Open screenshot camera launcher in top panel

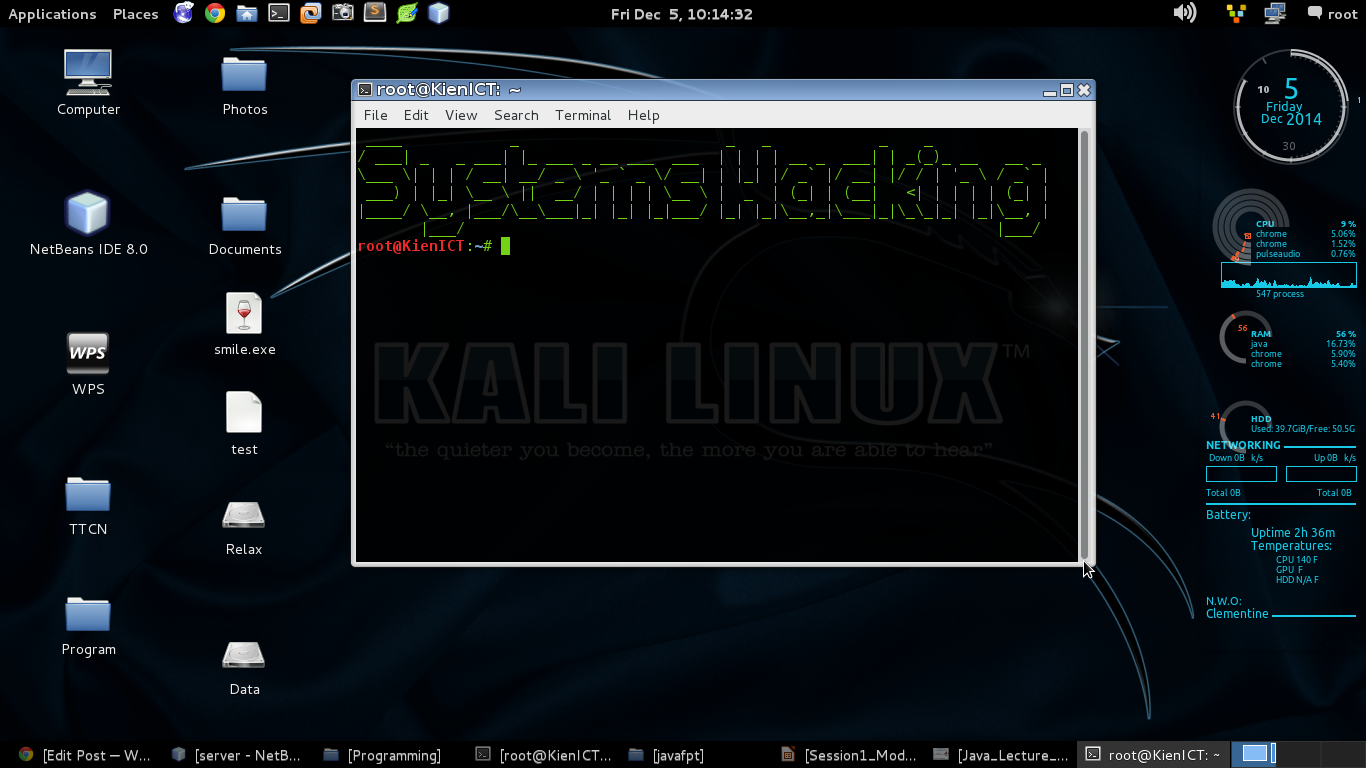tap(343, 13)
